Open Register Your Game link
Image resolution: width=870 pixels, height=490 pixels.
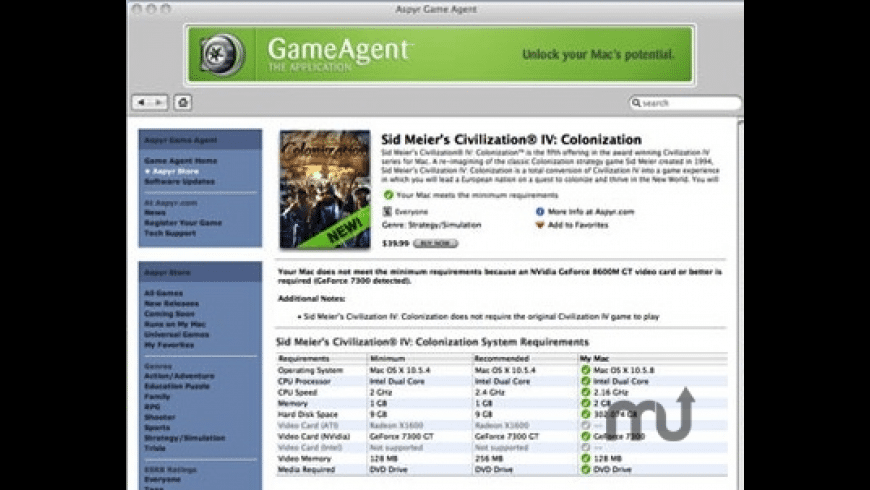tap(183, 223)
